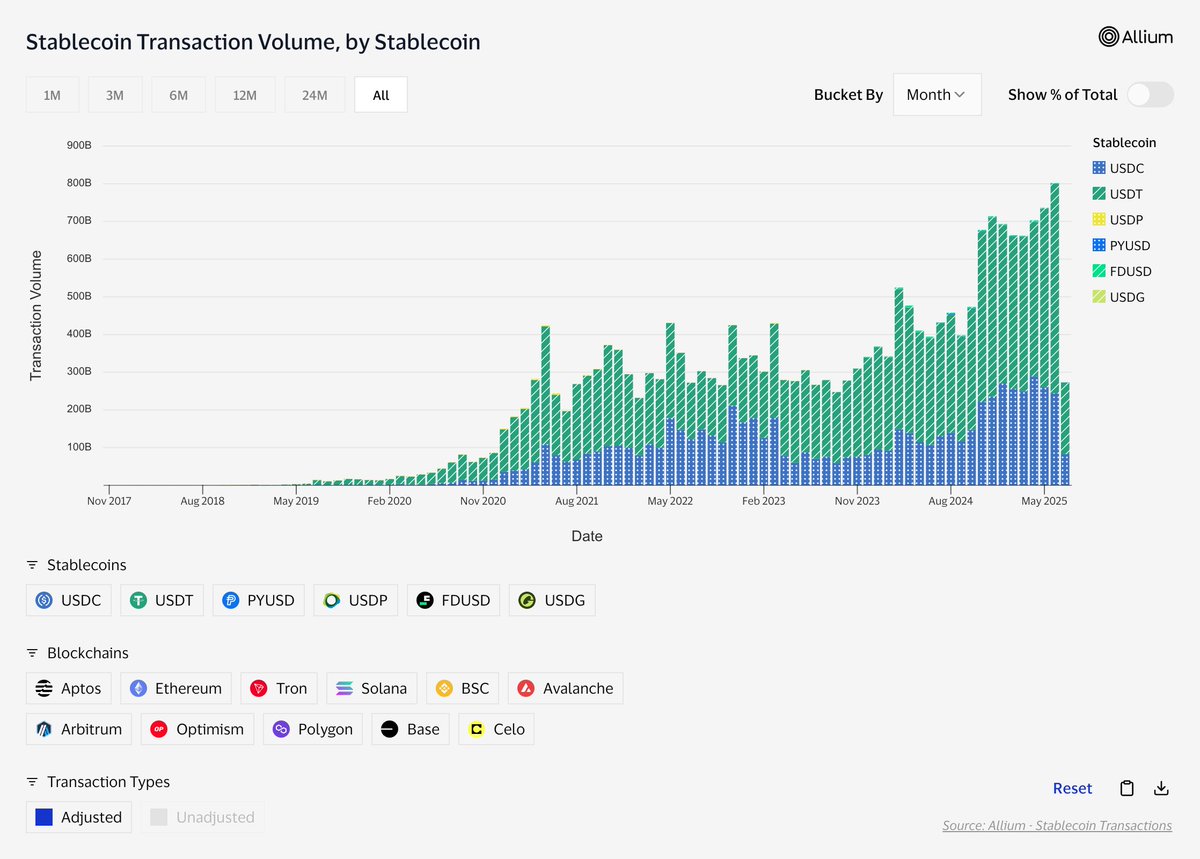Click the Tron red icon
The width and height of the screenshot is (1200, 859).
point(259,688)
